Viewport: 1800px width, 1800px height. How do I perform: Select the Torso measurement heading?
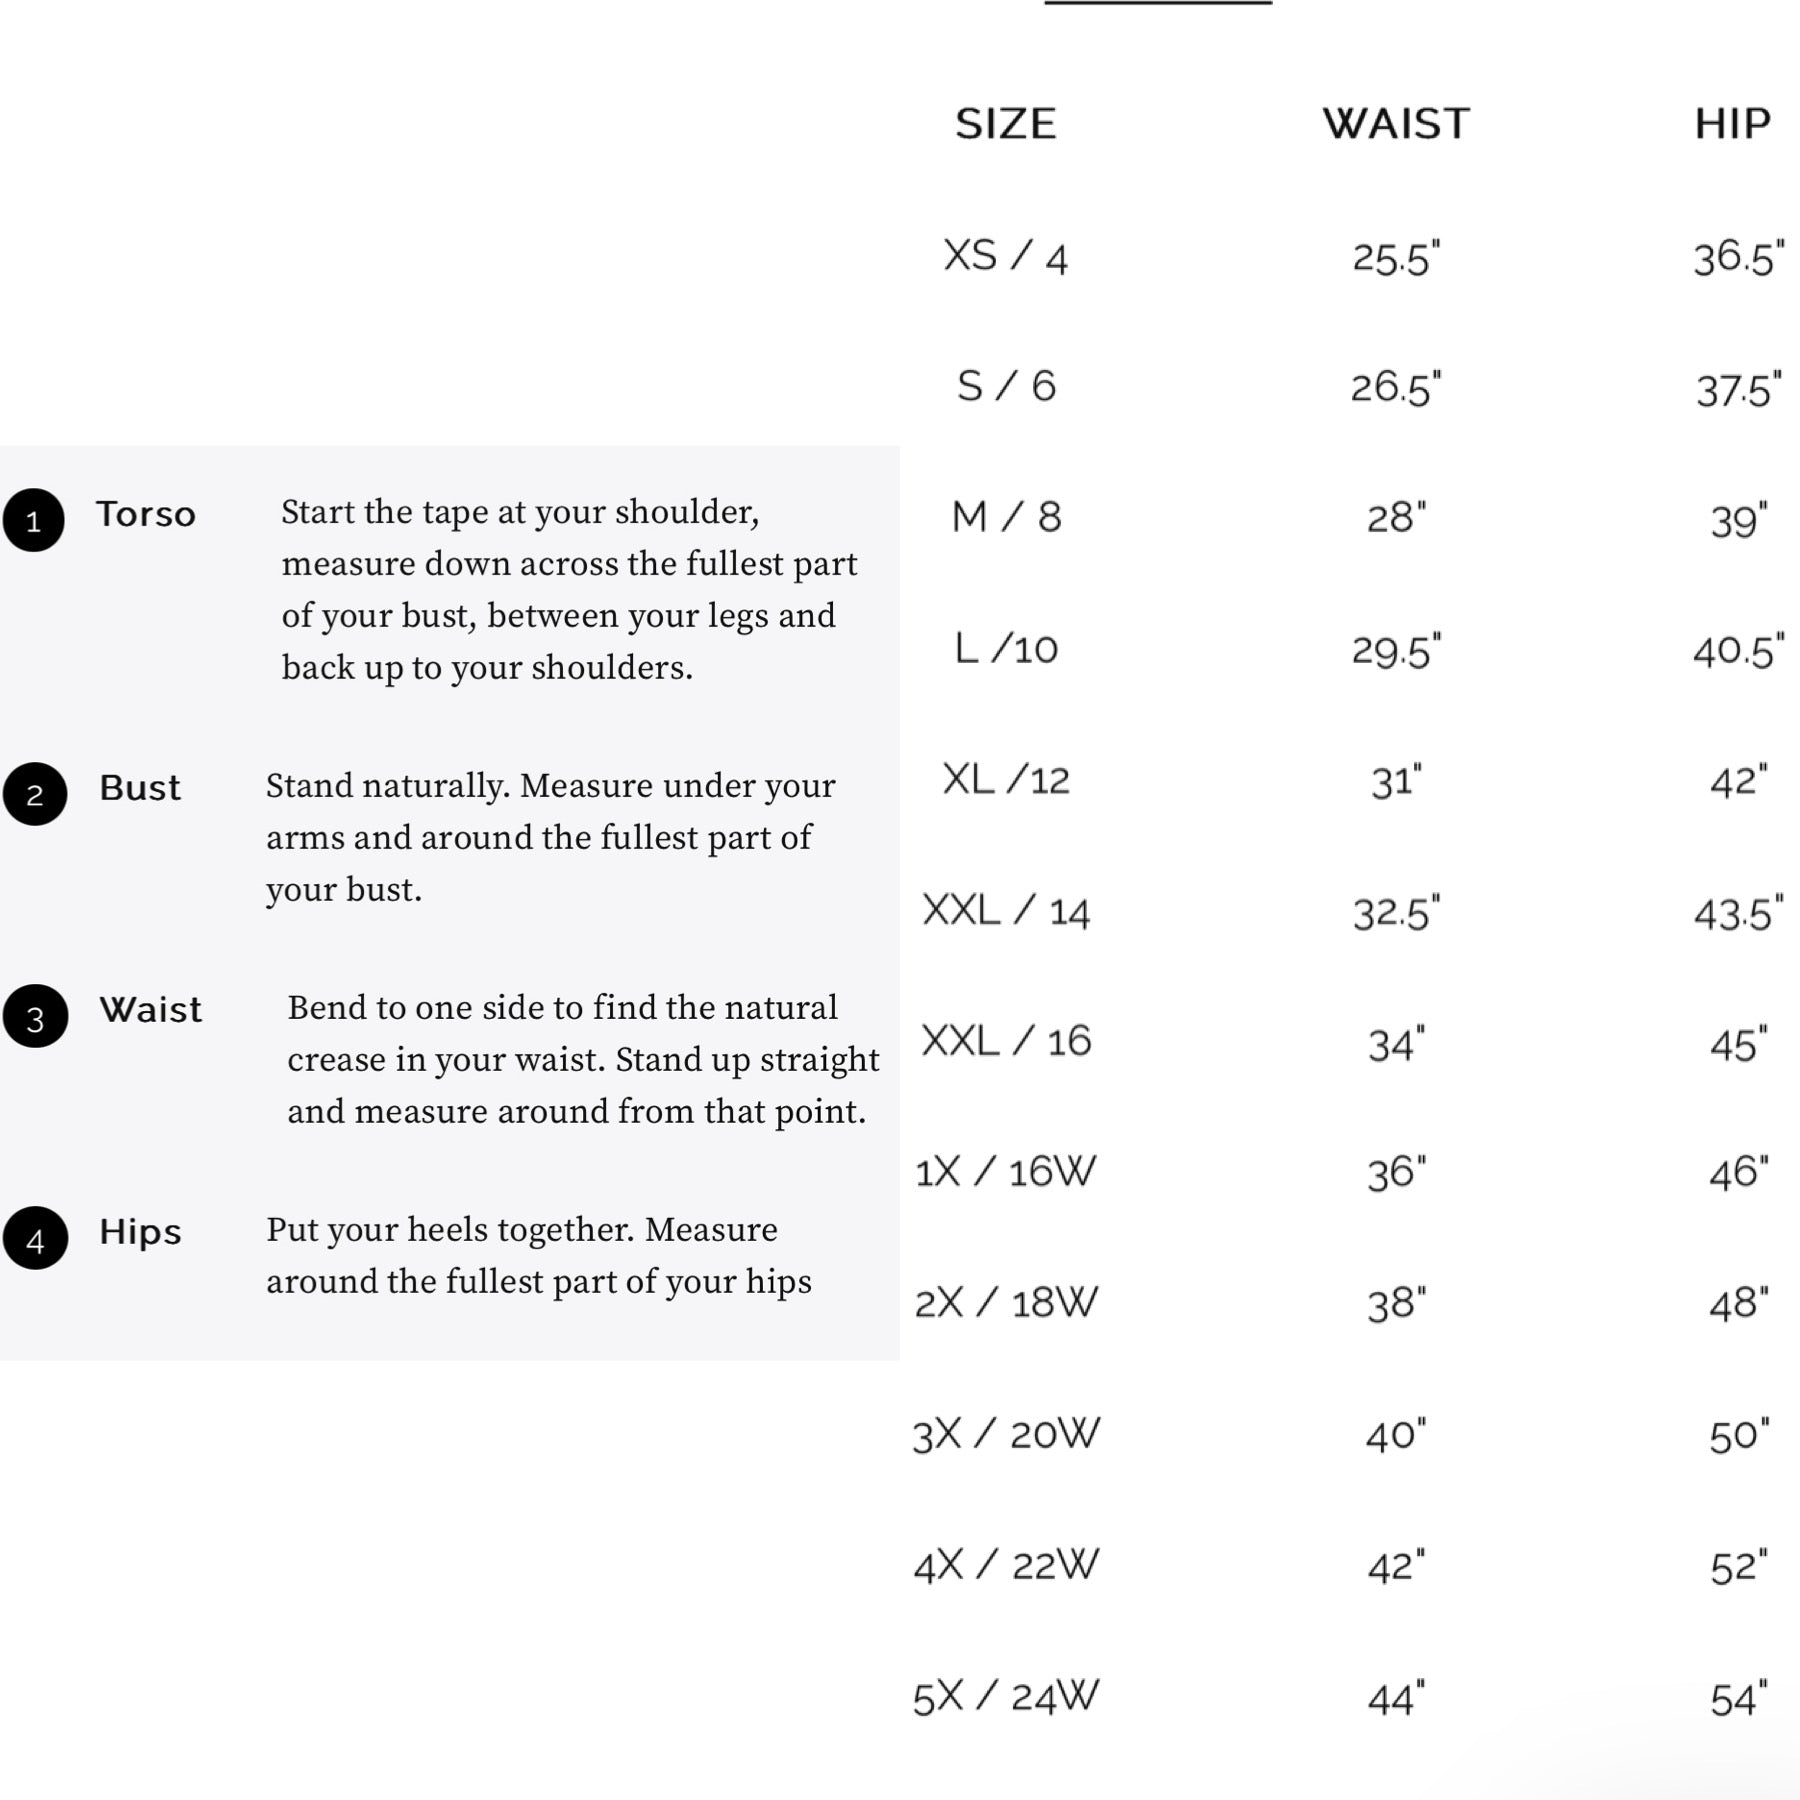coord(146,514)
